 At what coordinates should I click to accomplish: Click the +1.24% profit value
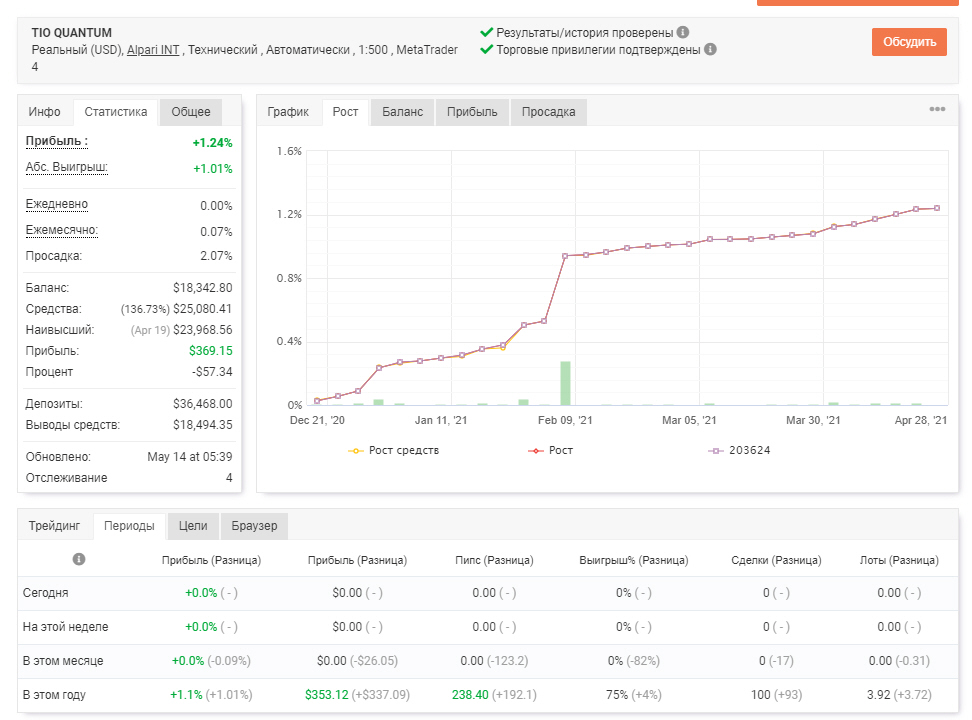pos(212,143)
